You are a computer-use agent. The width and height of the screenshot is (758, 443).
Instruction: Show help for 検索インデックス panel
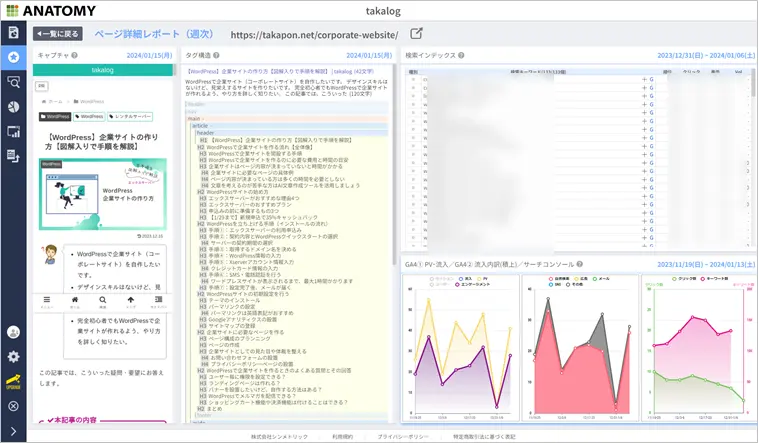[x=461, y=55]
